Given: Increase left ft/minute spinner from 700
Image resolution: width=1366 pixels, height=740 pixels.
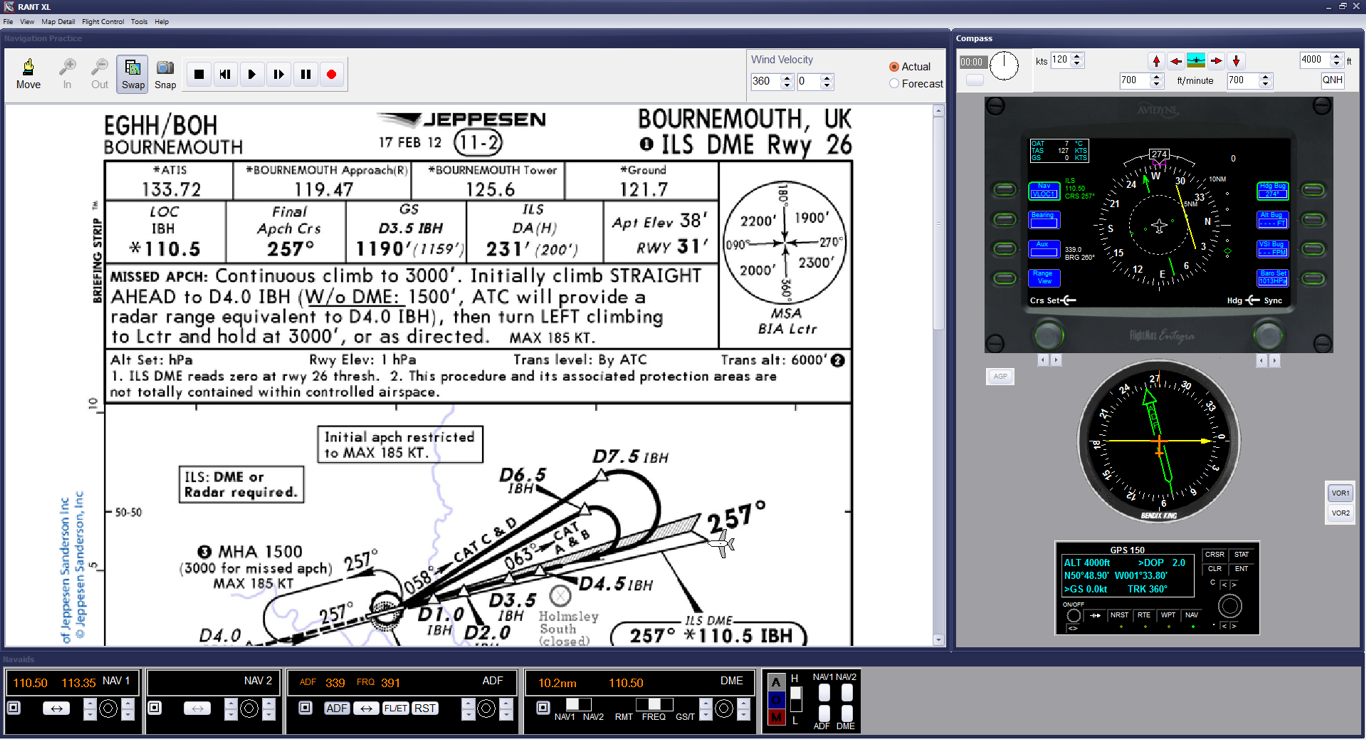Looking at the screenshot, I should (x=1157, y=76).
